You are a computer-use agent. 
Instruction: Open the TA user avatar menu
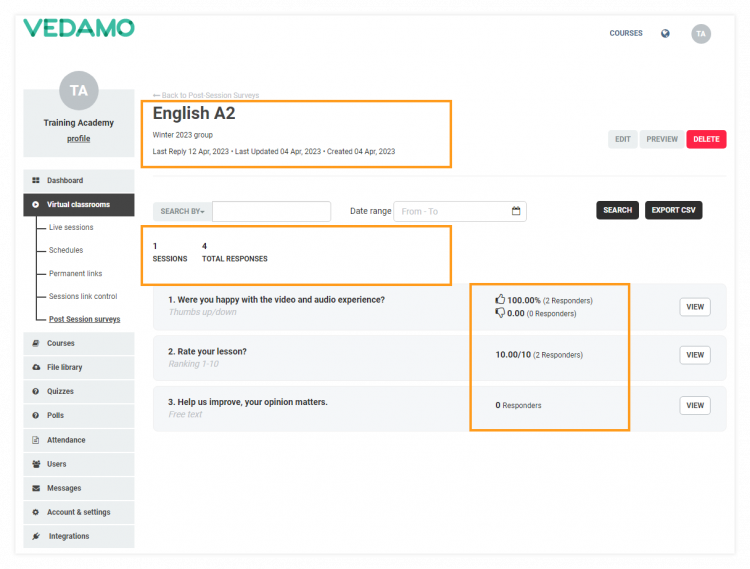701,33
